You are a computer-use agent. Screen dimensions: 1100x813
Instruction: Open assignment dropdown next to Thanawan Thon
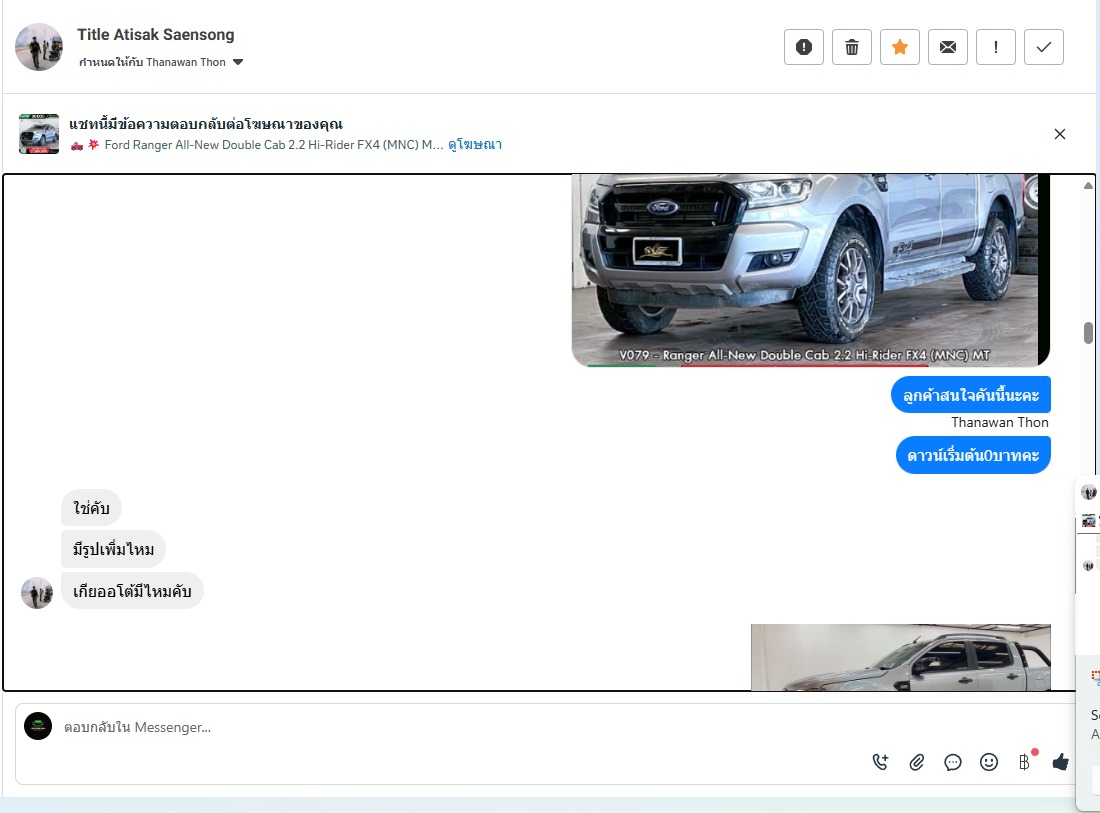[x=238, y=62]
